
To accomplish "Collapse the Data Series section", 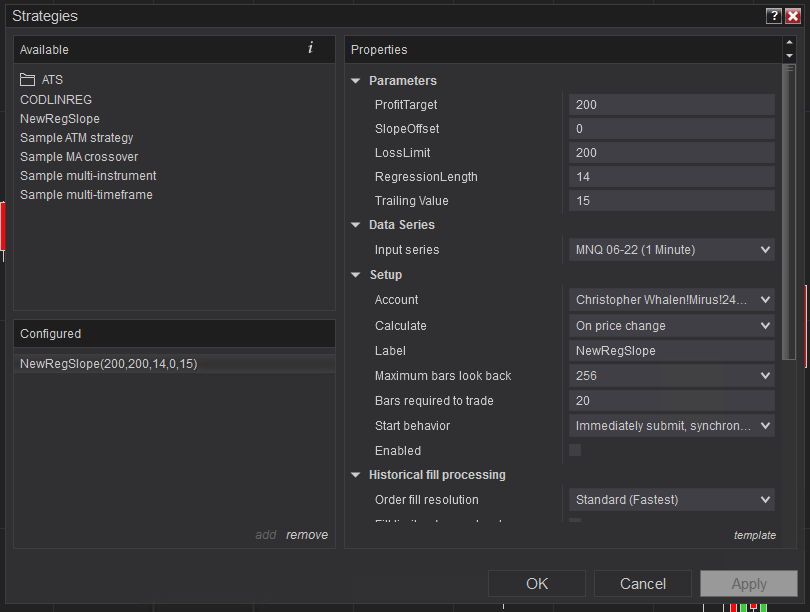I will 356,225.
